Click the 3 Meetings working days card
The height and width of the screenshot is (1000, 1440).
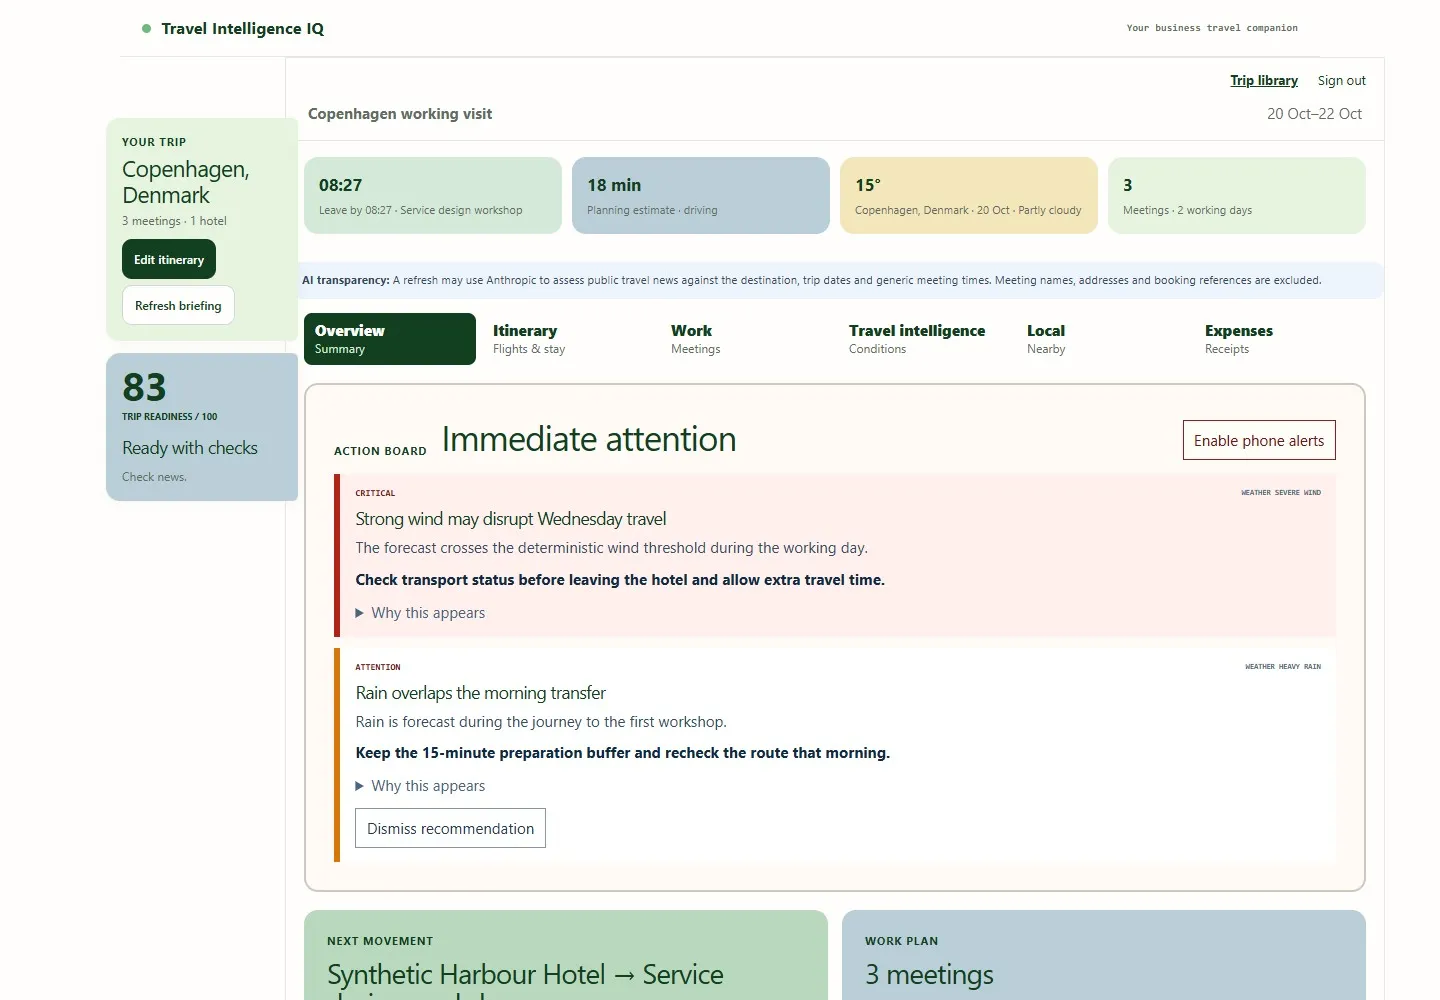click(x=1237, y=195)
